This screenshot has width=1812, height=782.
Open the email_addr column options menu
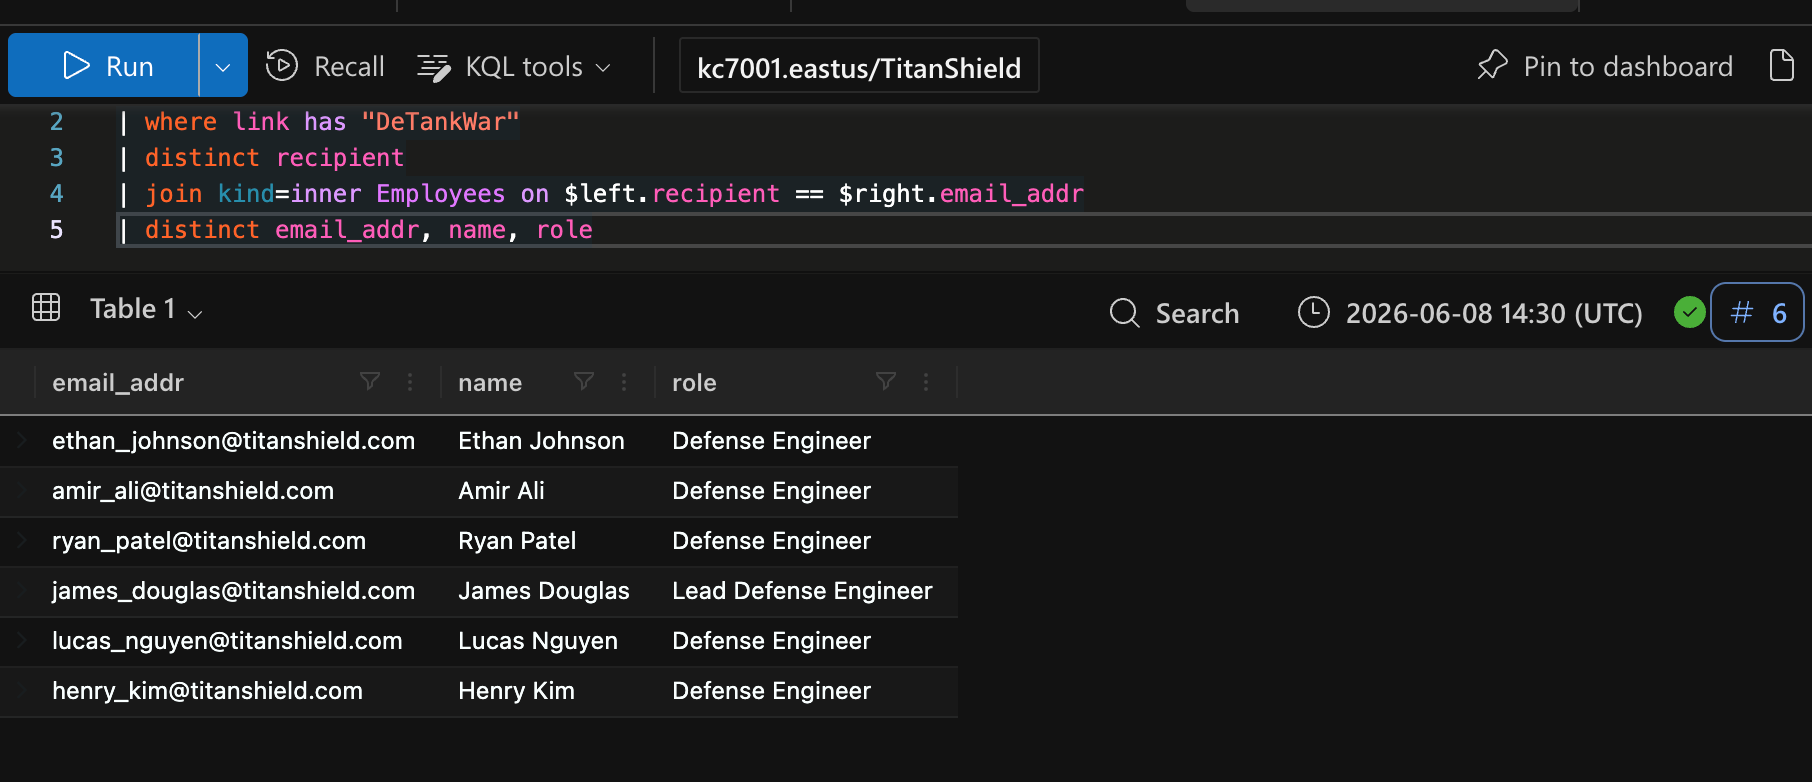[410, 381]
